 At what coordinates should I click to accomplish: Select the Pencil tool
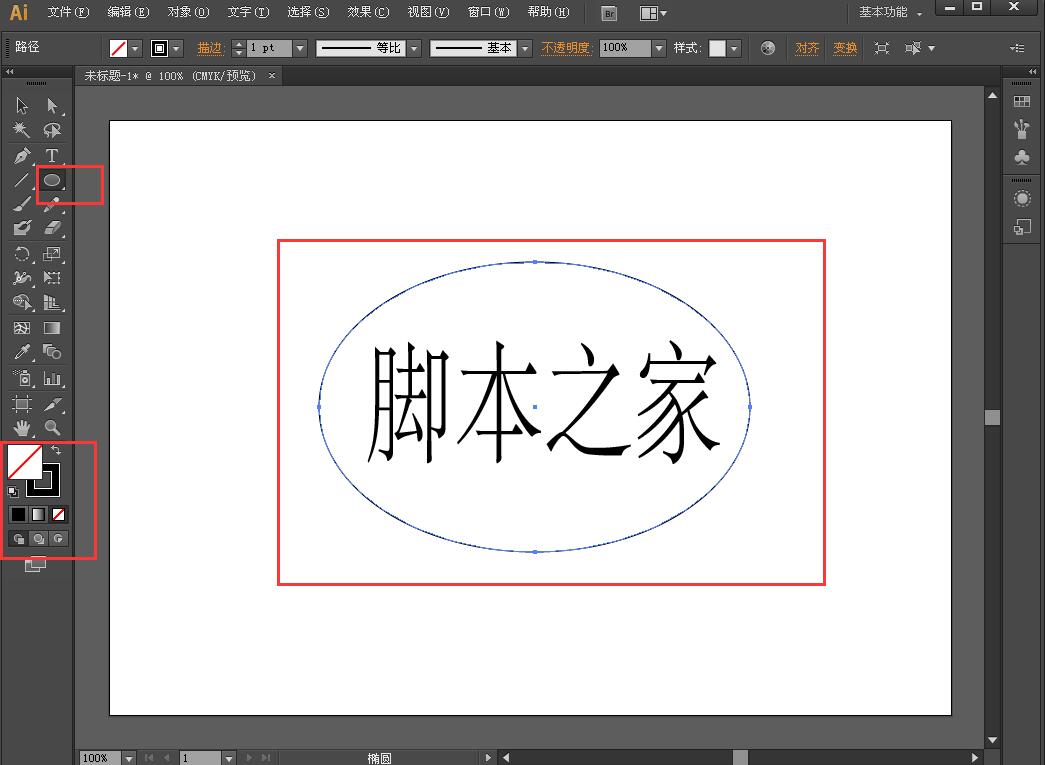[52, 204]
